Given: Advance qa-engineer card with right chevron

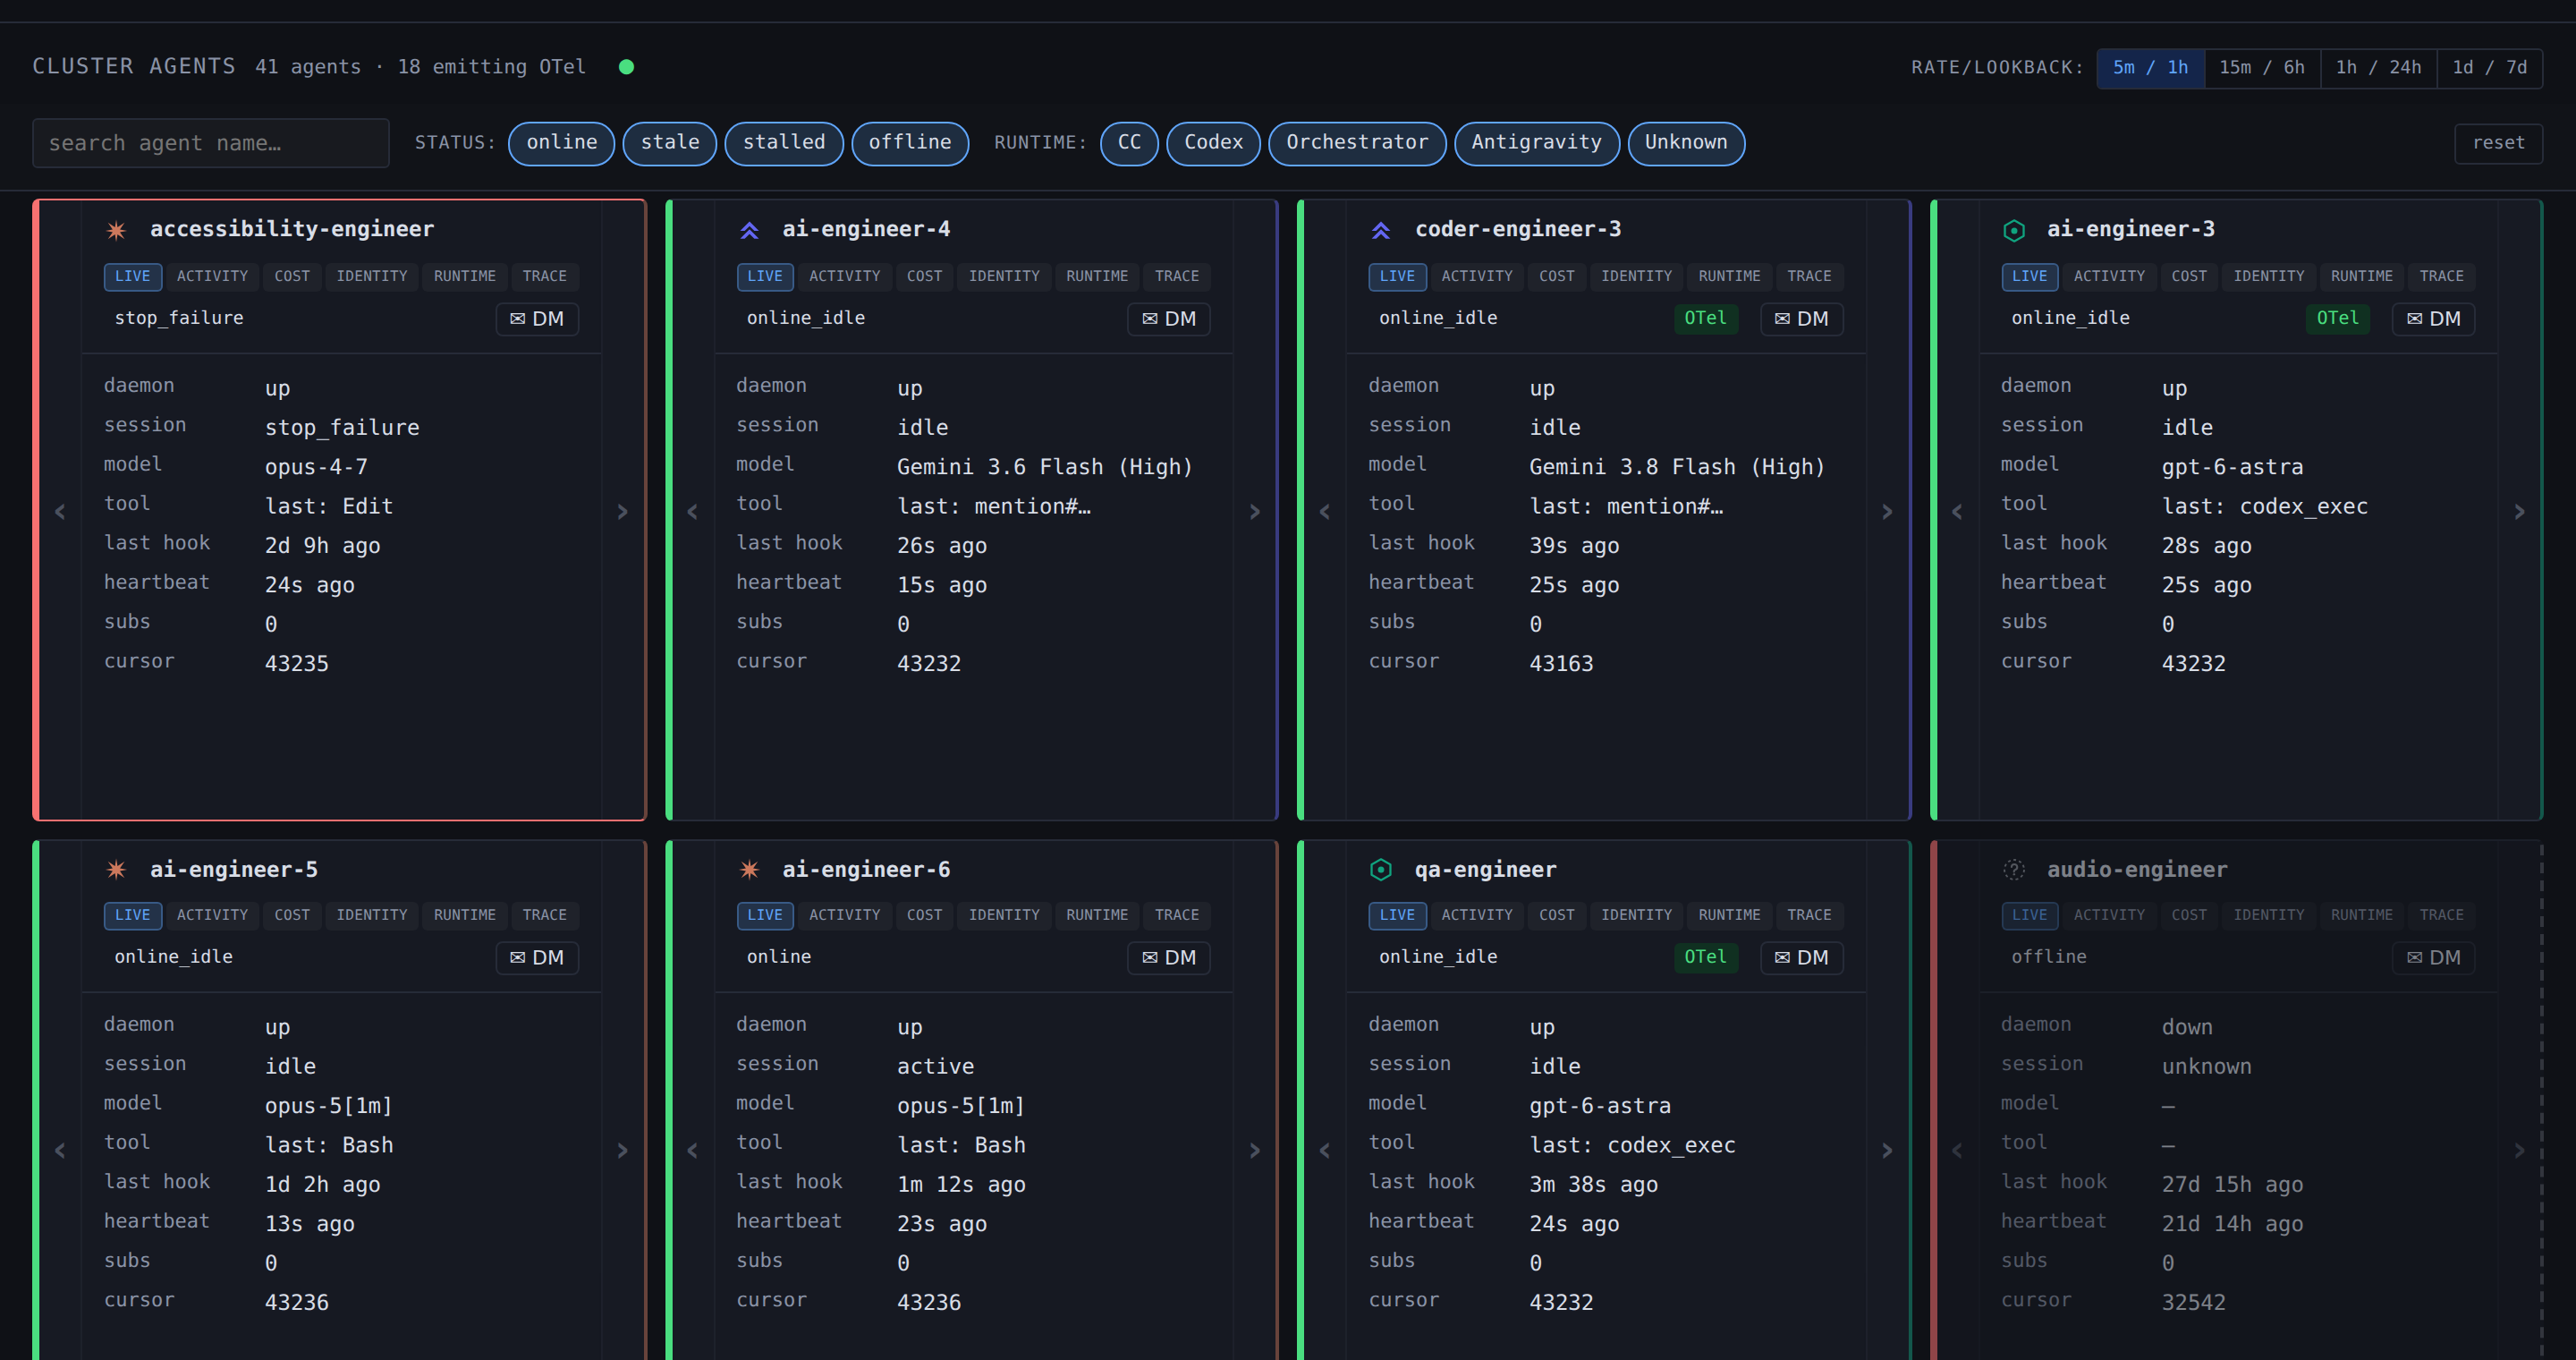Looking at the screenshot, I should tap(1887, 1151).
